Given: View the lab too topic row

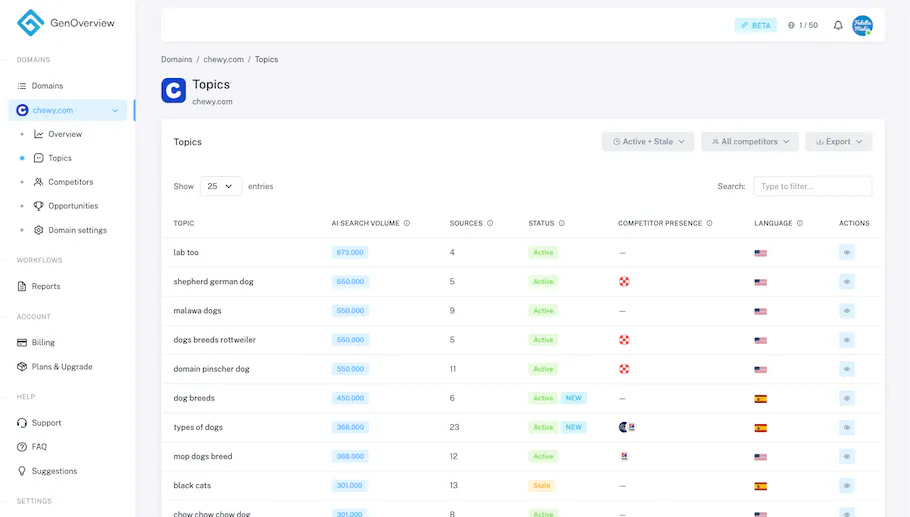Looking at the screenshot, I should click(847, 252).
